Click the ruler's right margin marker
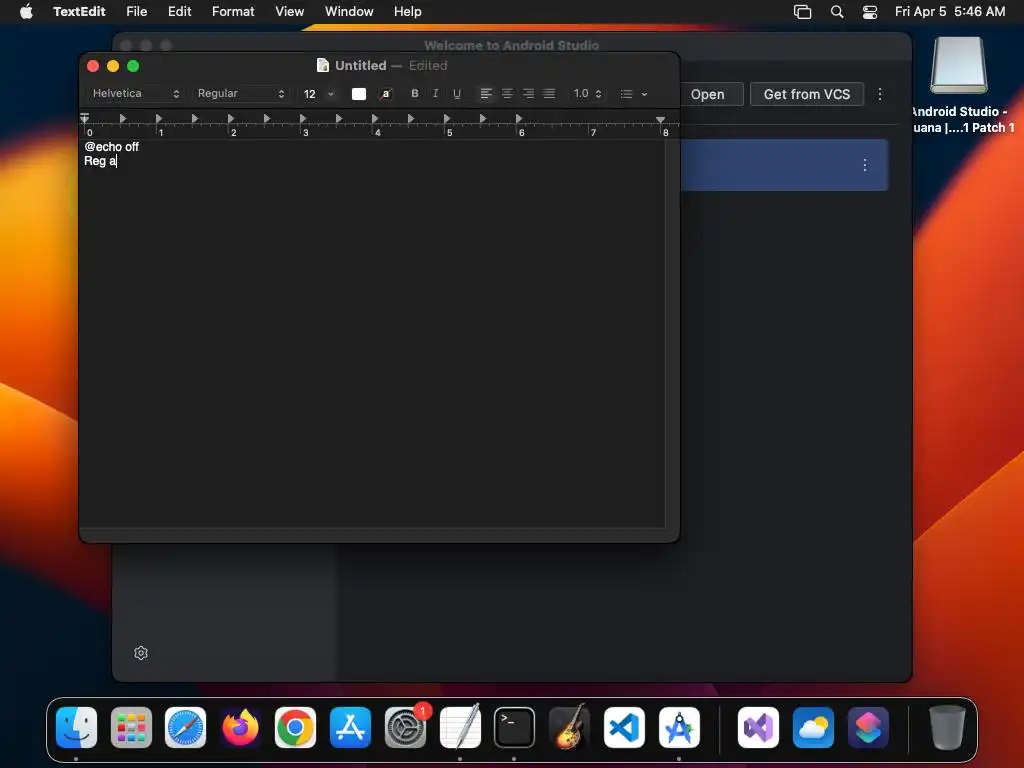 point(660,120)
